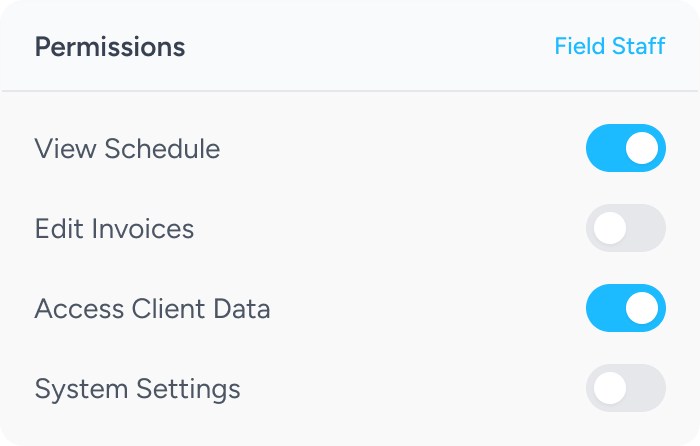Click the Permissions panel heading
Screen dimensions: 700x446
click(x=110, y=47)
